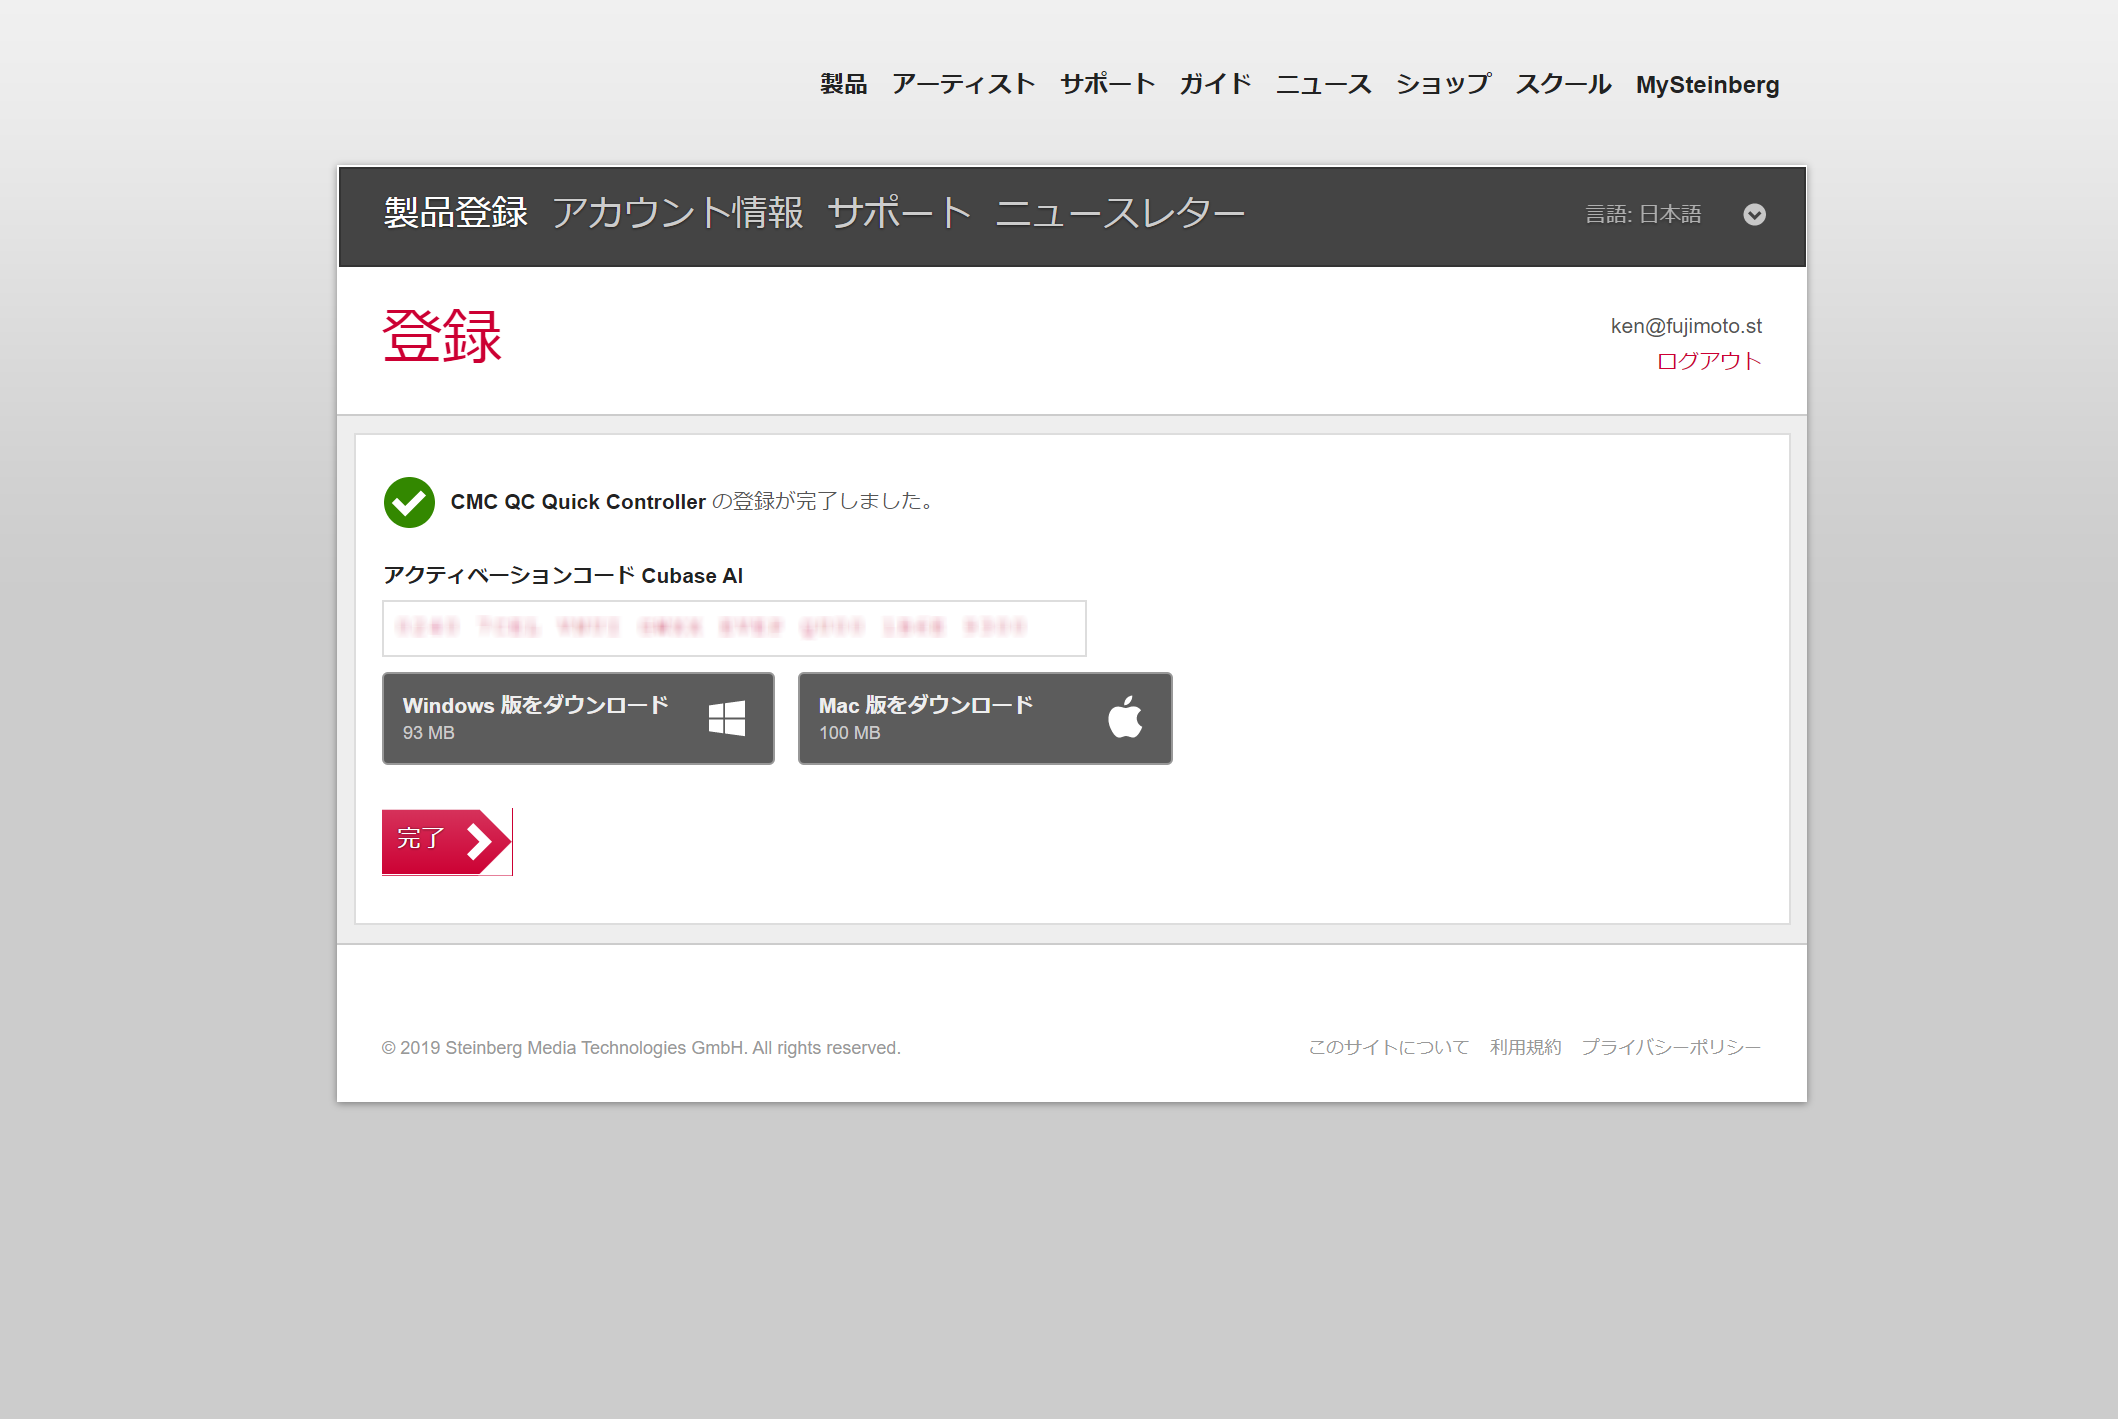Viewport: 2118px width, 1419px height.
Task: Click the ログアウト link
Action: pos(1709,361)
